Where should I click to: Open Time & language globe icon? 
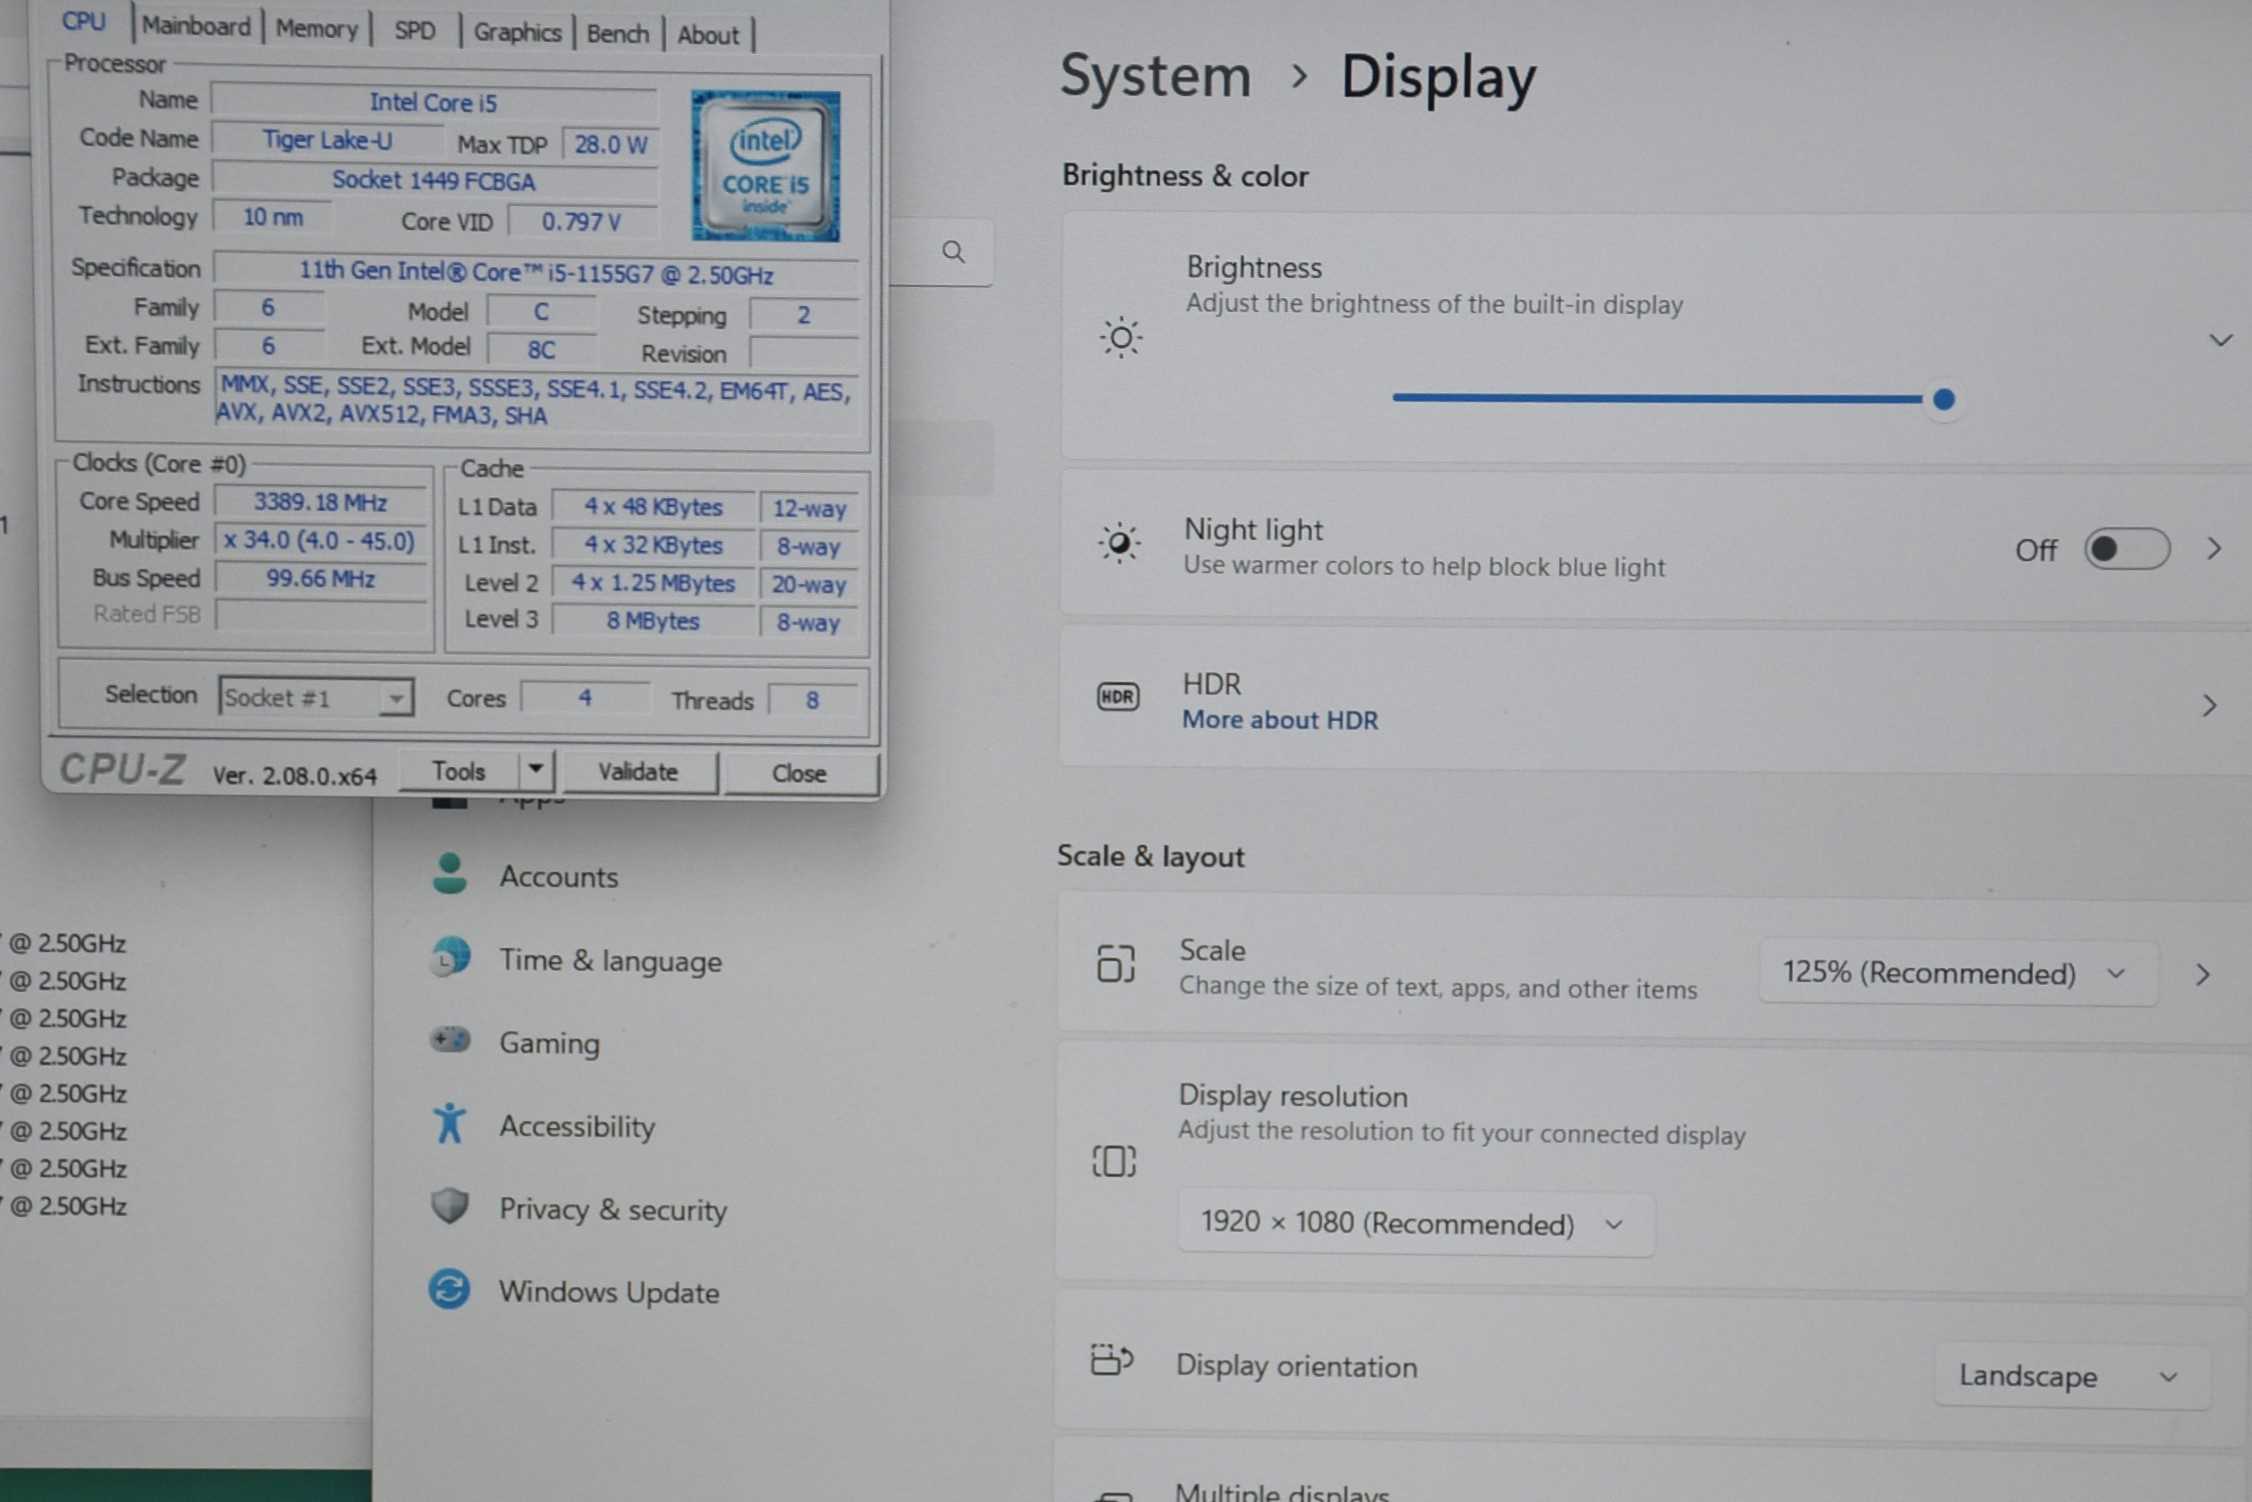point(450,958)
